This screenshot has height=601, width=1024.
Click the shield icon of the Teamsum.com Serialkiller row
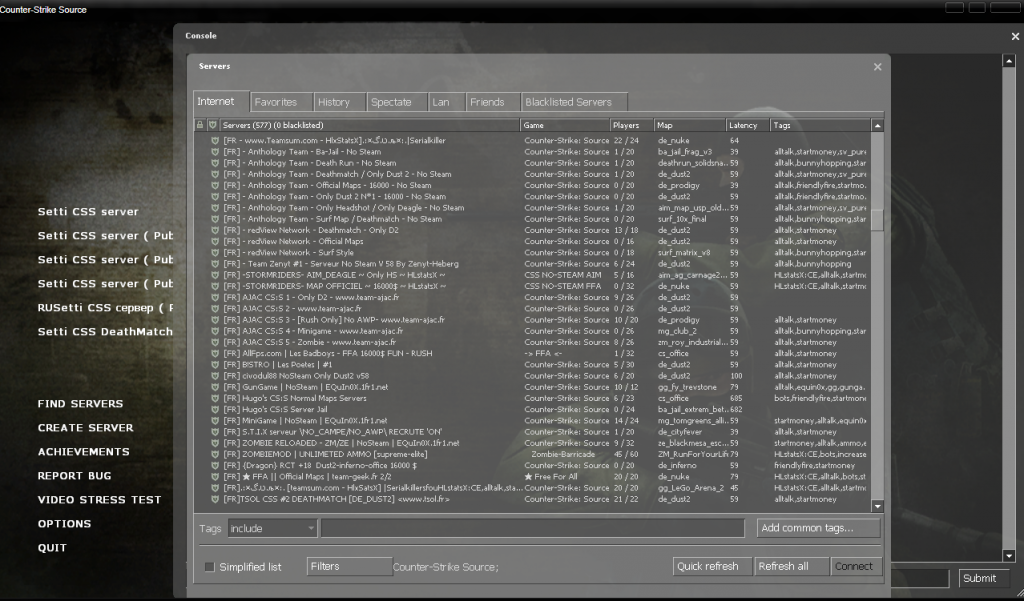pos(215,140)
